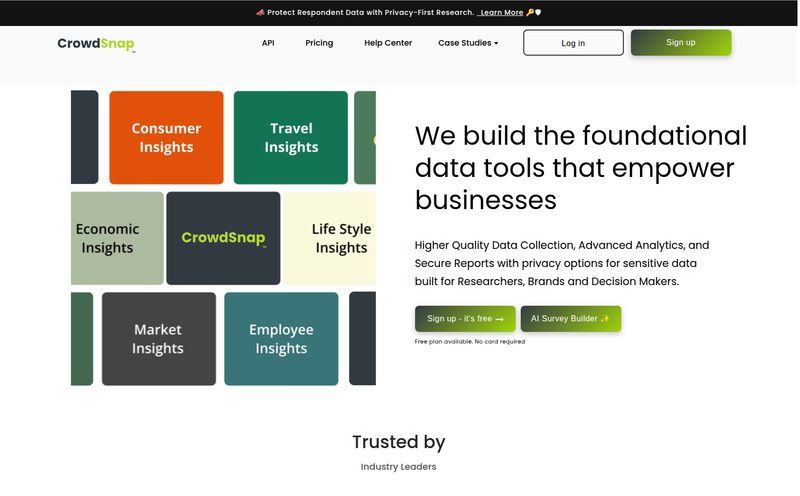Select the Travel Insights tile
Viewport: 800px width, 496px height.
[291, 138]
